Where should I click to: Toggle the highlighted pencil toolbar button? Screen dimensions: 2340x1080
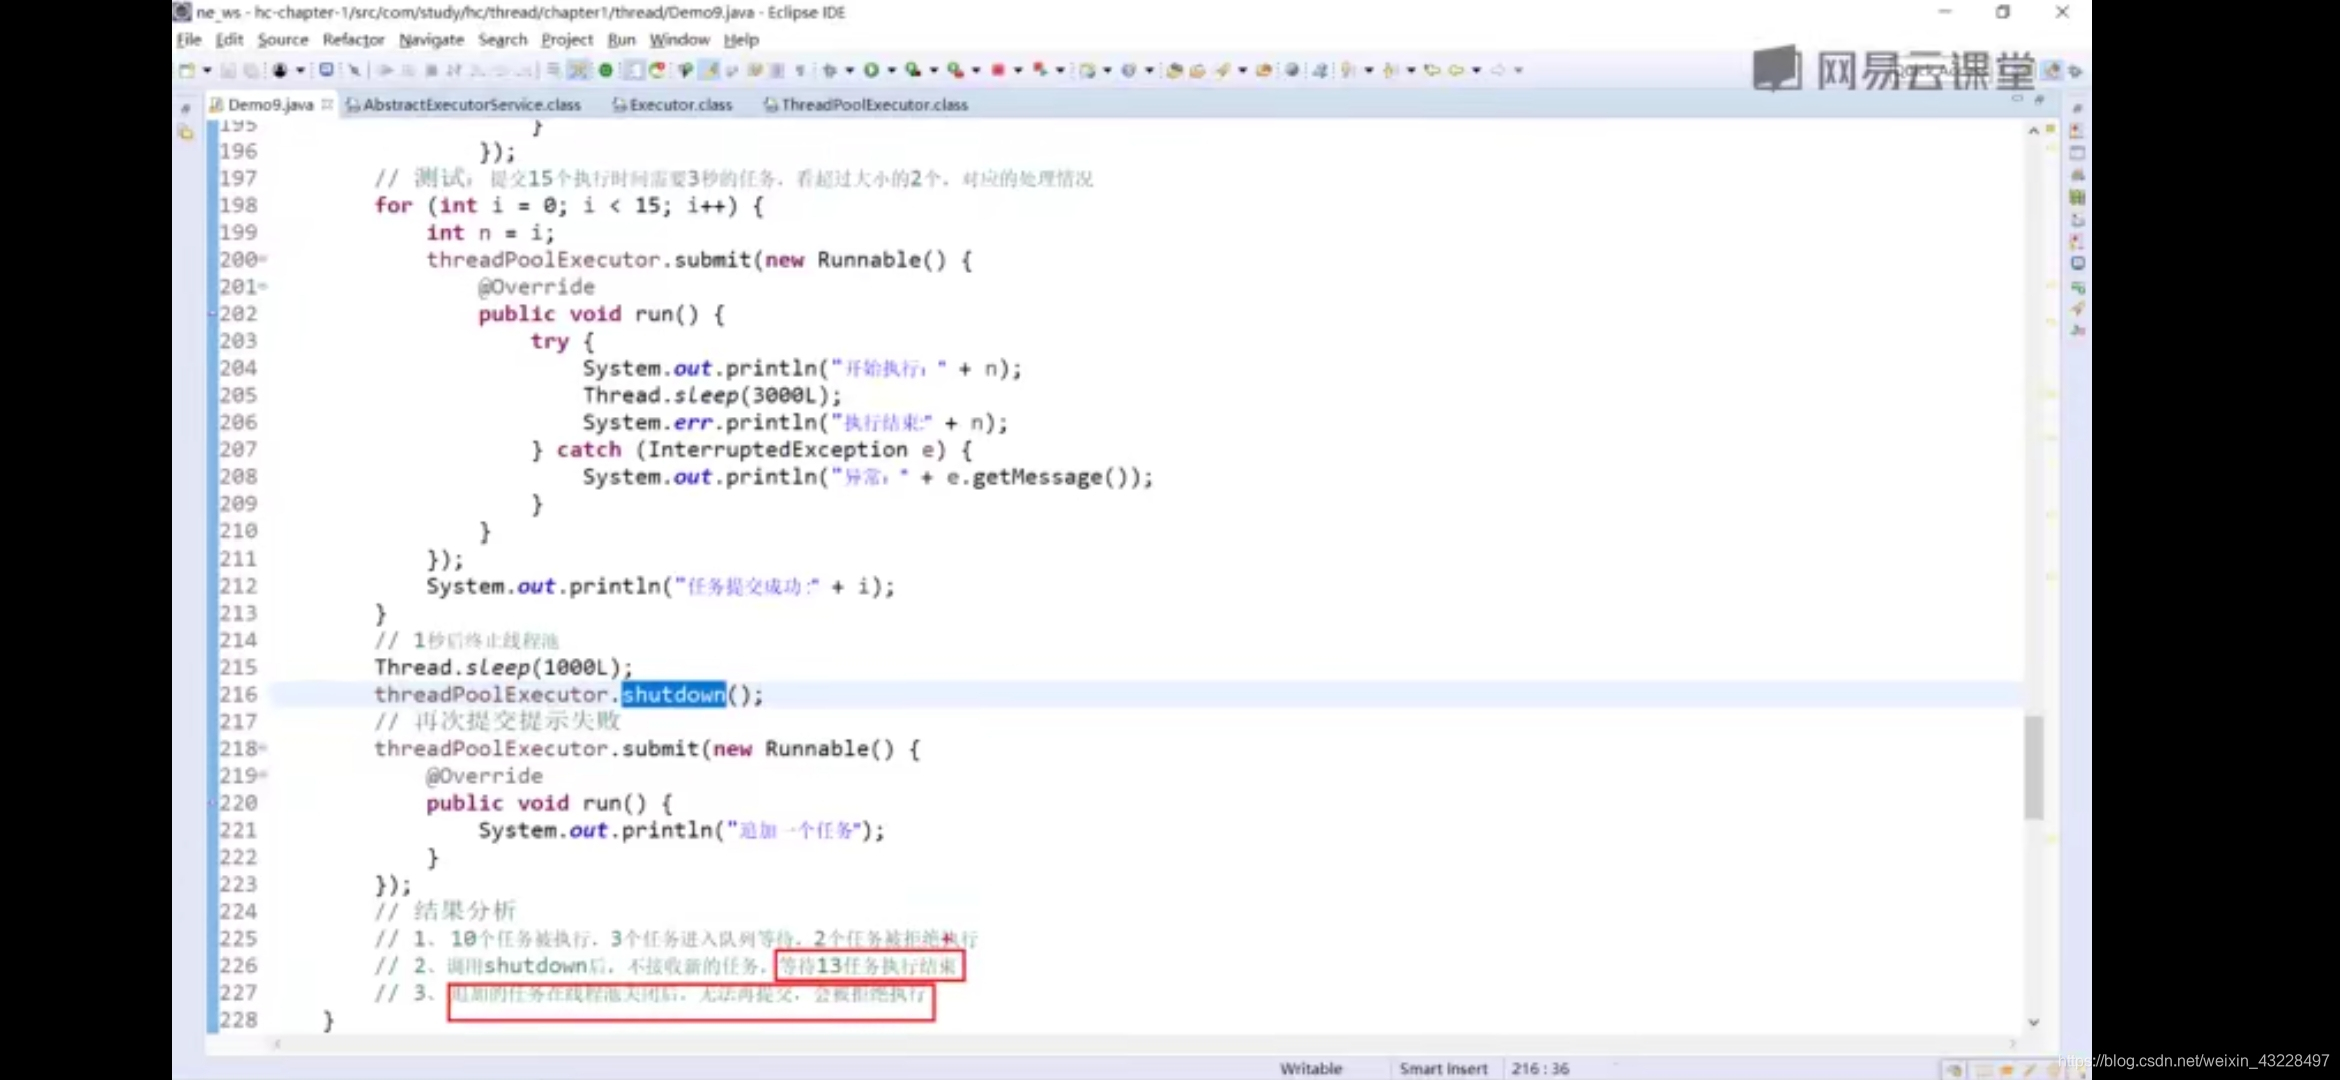[x=709, y=70]
